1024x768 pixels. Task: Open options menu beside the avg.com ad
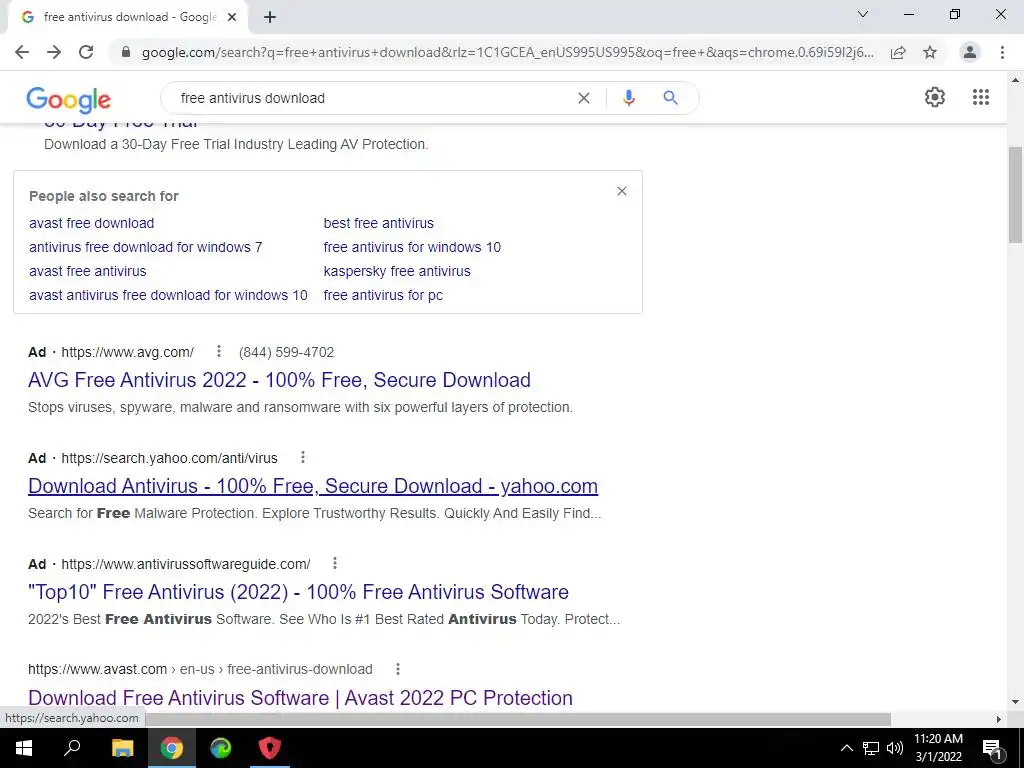(x=219, y=351)
